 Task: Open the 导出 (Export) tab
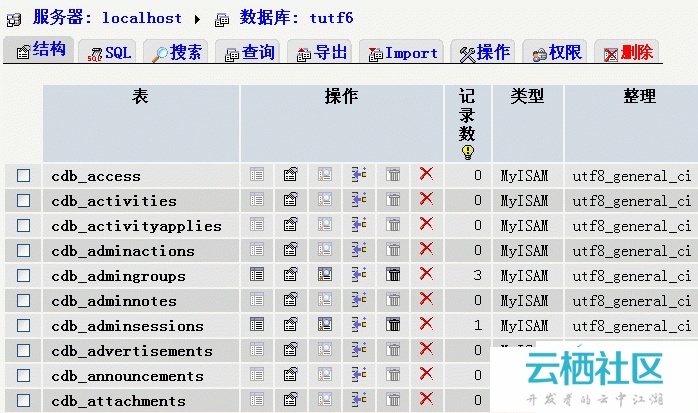pyautogui.click(x=321, y=53)
